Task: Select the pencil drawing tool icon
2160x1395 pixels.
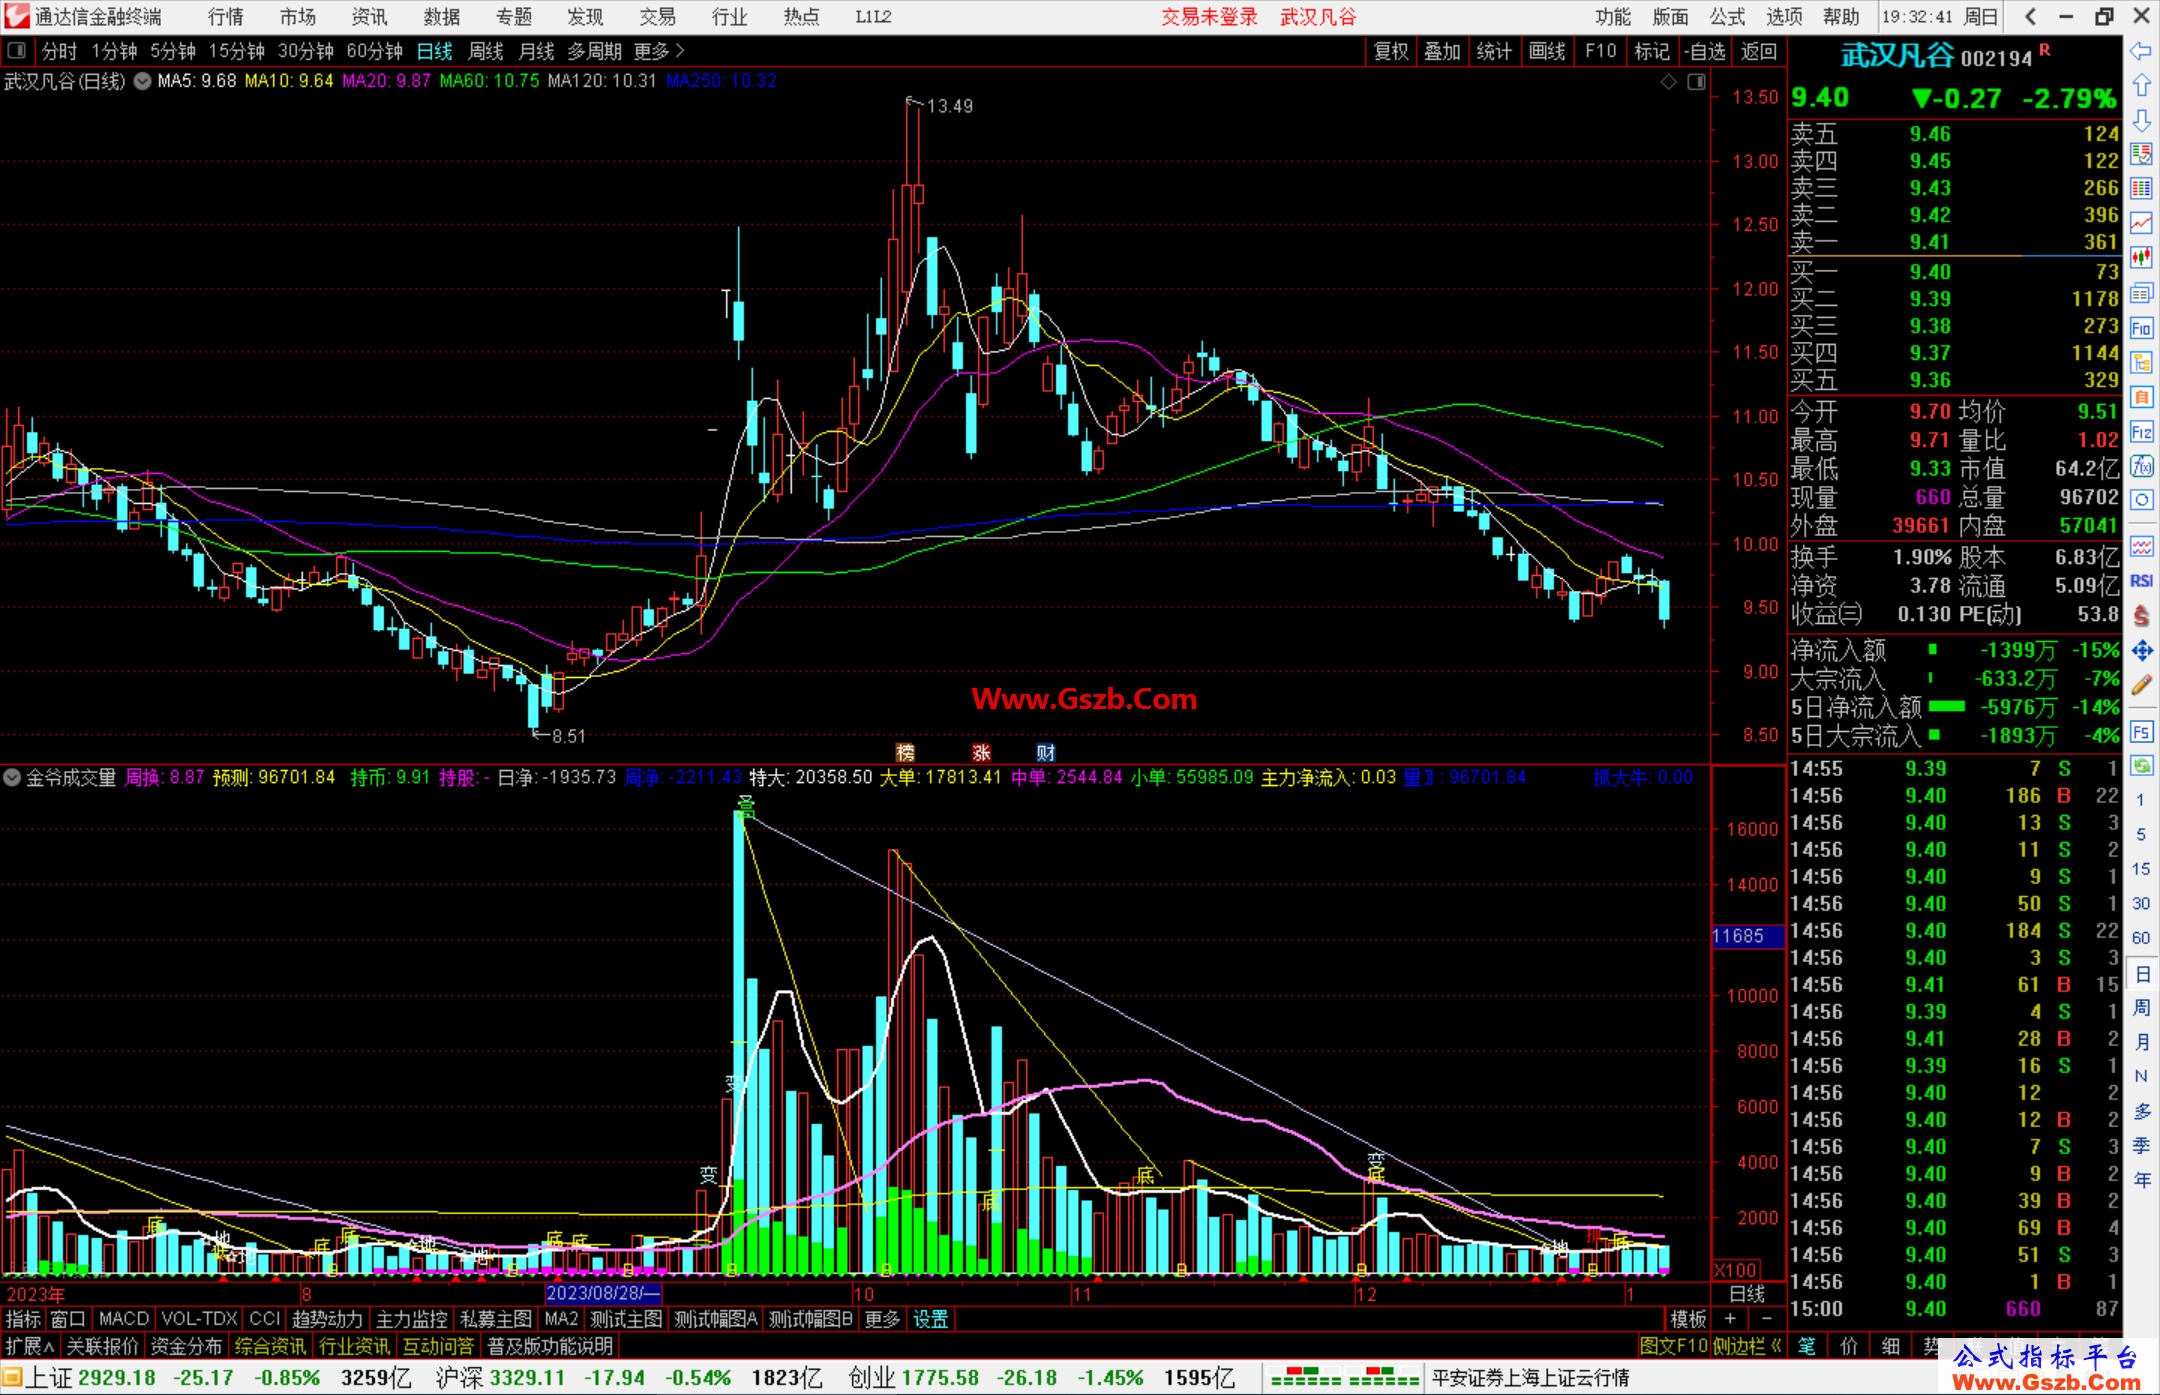Action: [2141, 686]
